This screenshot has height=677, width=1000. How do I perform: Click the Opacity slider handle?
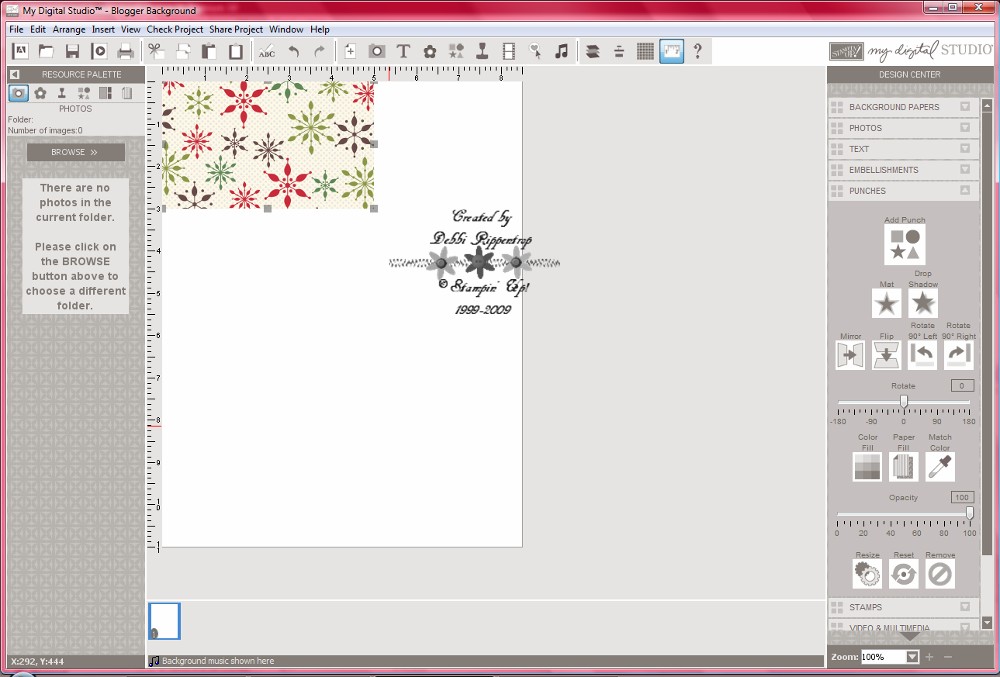pyautogui.click(x=969, y=513)
